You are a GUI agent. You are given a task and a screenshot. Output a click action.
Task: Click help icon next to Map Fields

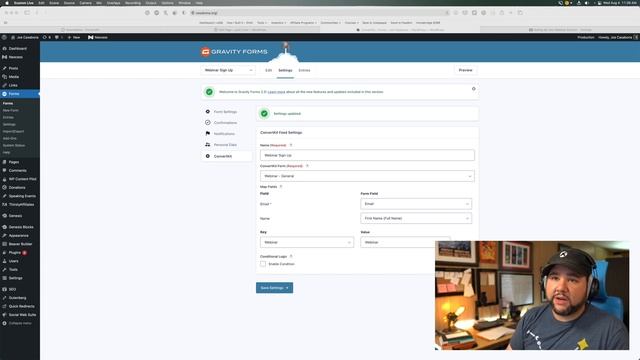tap(281, 187)
